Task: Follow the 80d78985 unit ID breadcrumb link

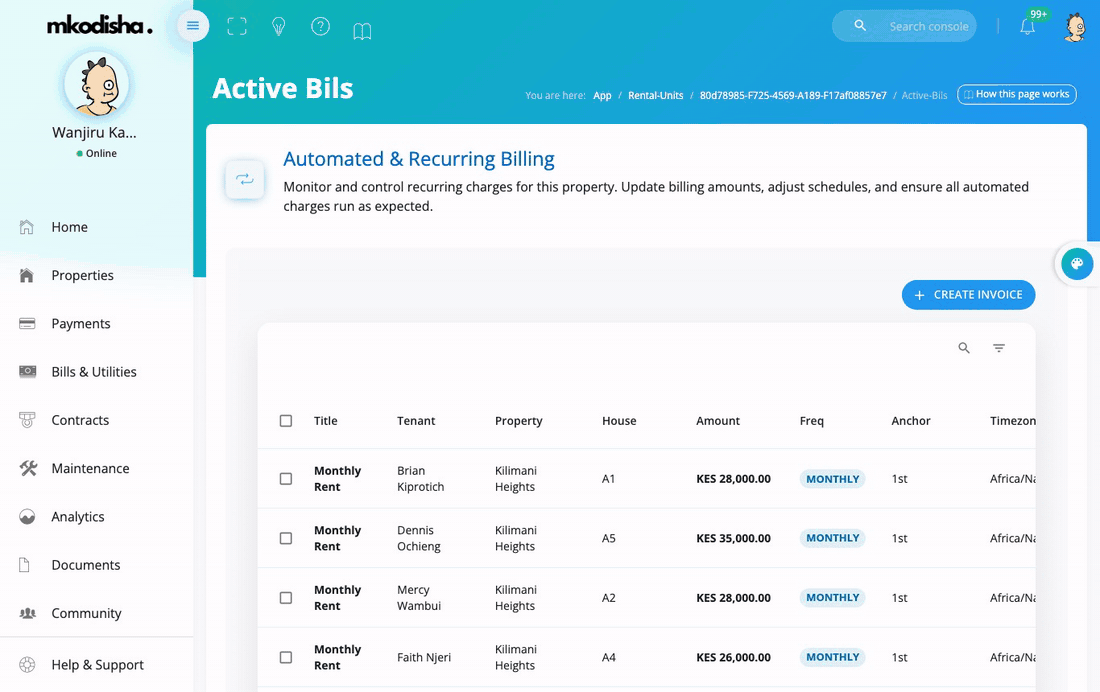Action: point(793,95)
